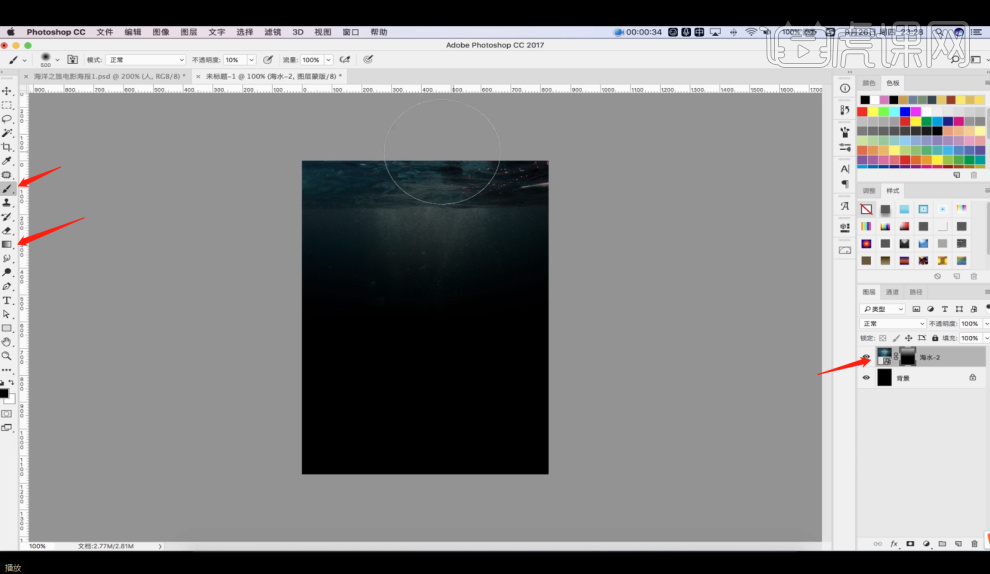Switch to document tab 海洋之旅电影海报1.psd
The height and width of the screenshot is (574, 990).
coord(109,76)
